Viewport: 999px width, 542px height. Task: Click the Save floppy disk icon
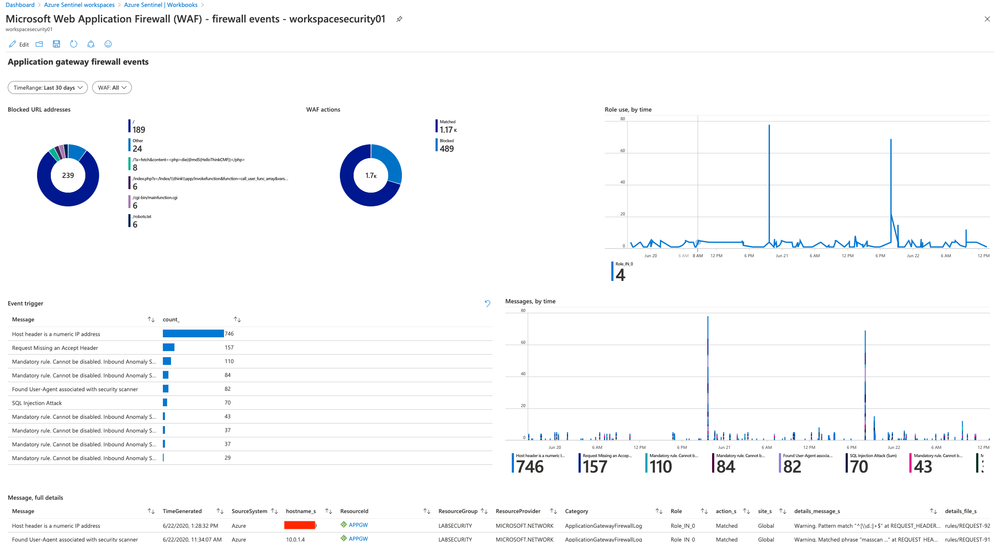[56, 44]
